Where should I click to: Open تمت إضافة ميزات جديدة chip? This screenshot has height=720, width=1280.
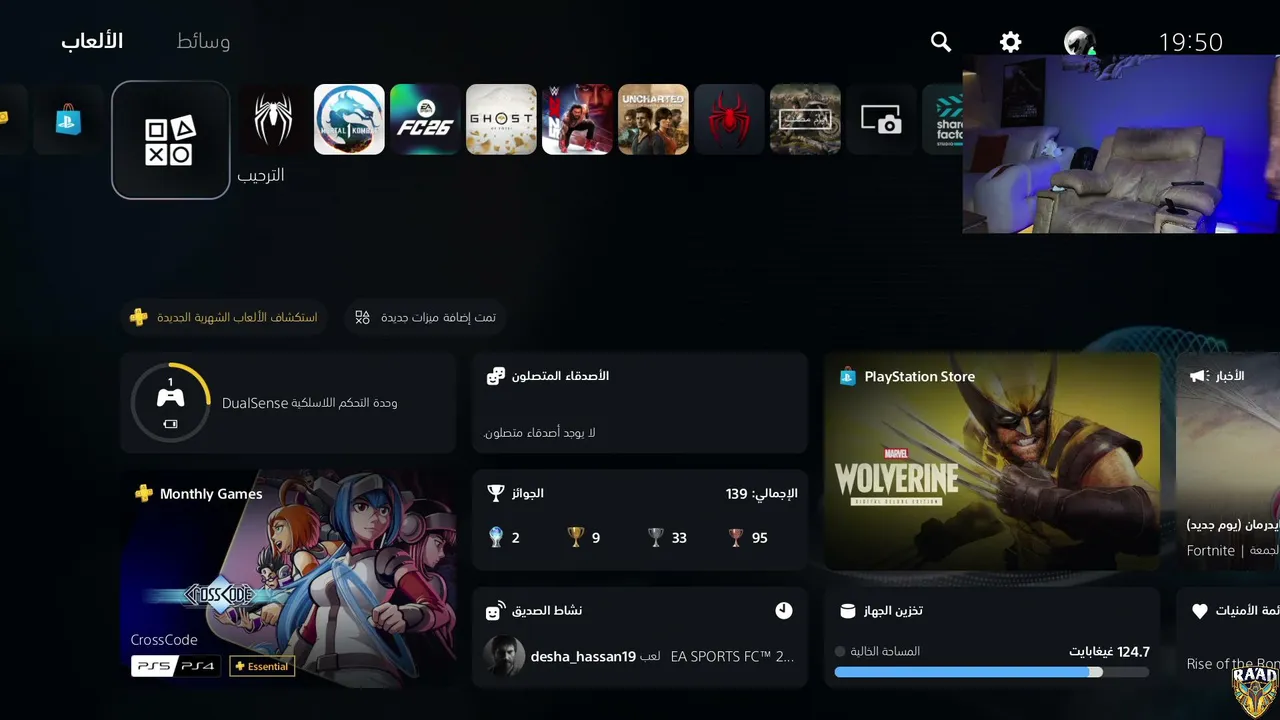tap(426, 317)
